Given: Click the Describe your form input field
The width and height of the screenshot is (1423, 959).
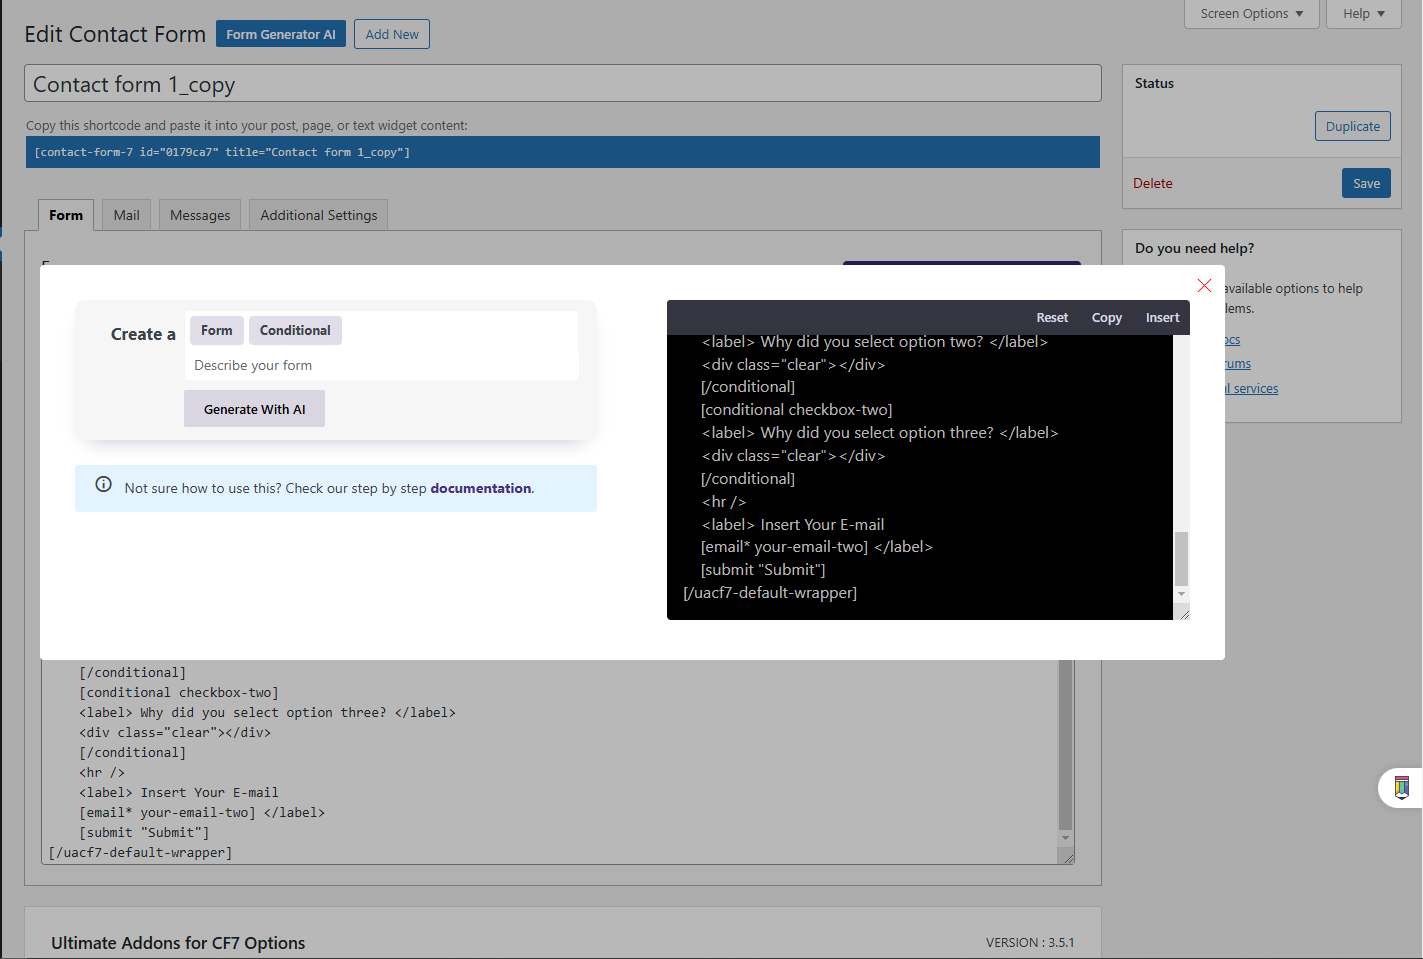Looking at the screenshot, I should click(x=383, y=365).
